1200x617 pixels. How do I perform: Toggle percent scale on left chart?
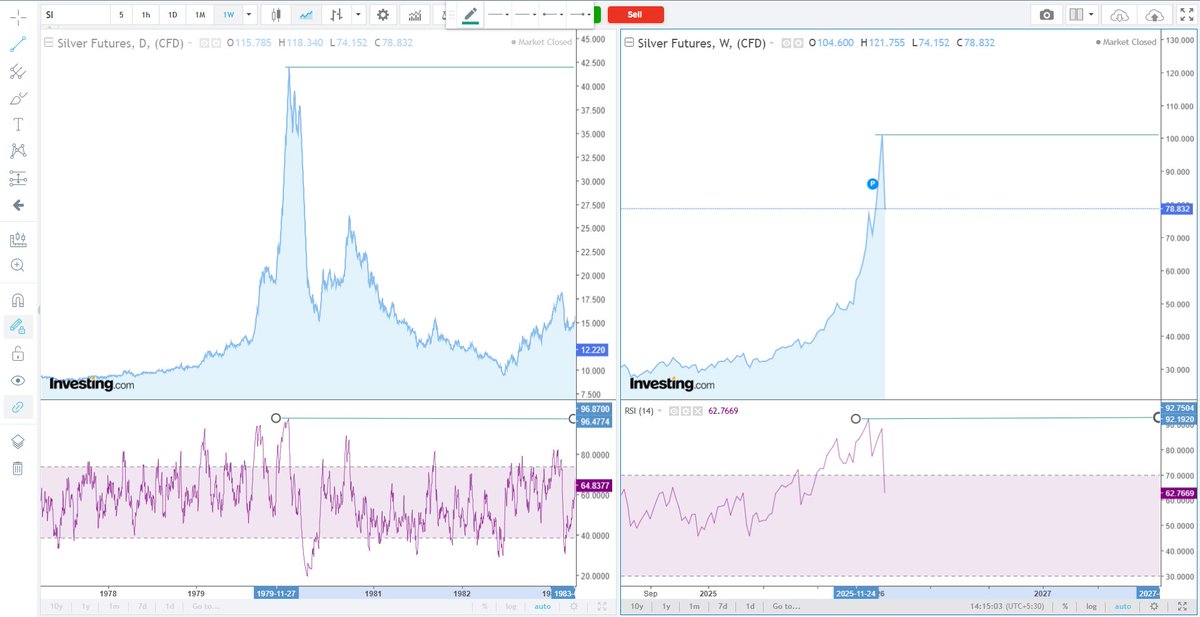click(484, 606)
